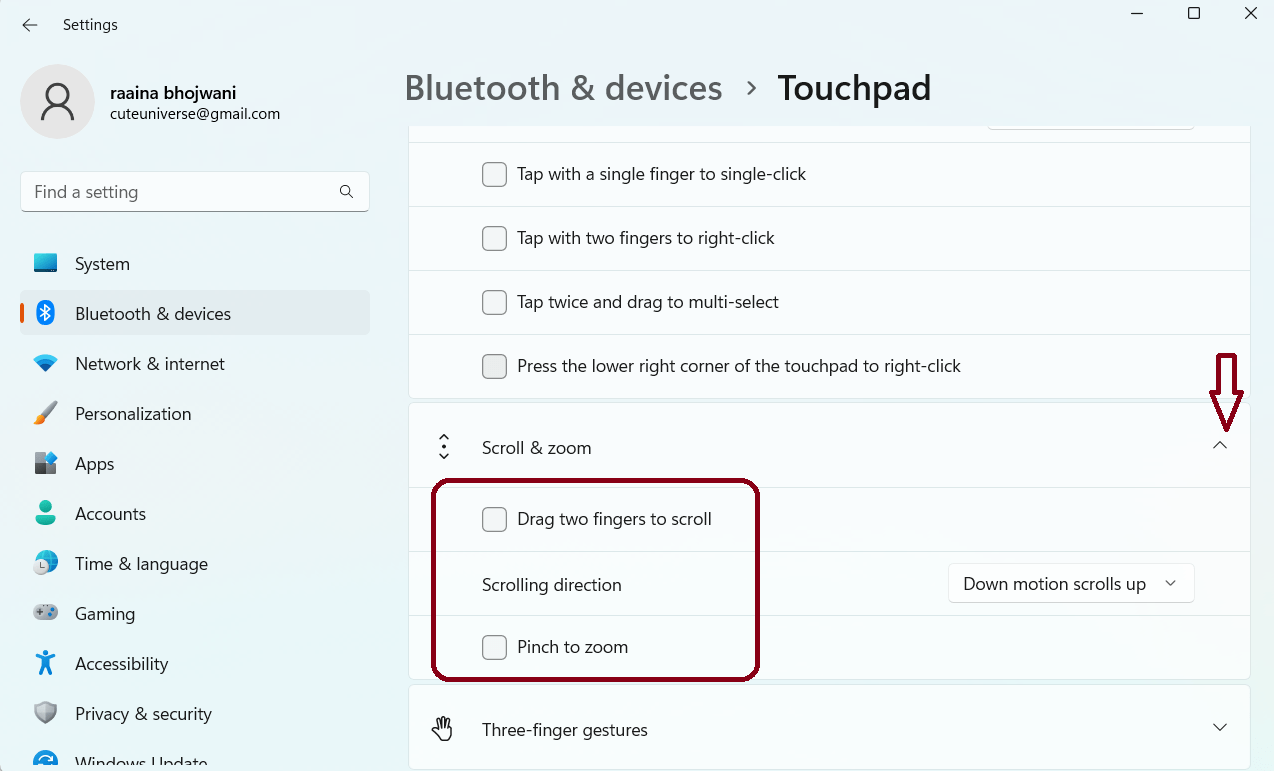Click the back arrow at top left
This screenshot has height=771, width=1274.
pyautogui.click(x=29, y=25)
